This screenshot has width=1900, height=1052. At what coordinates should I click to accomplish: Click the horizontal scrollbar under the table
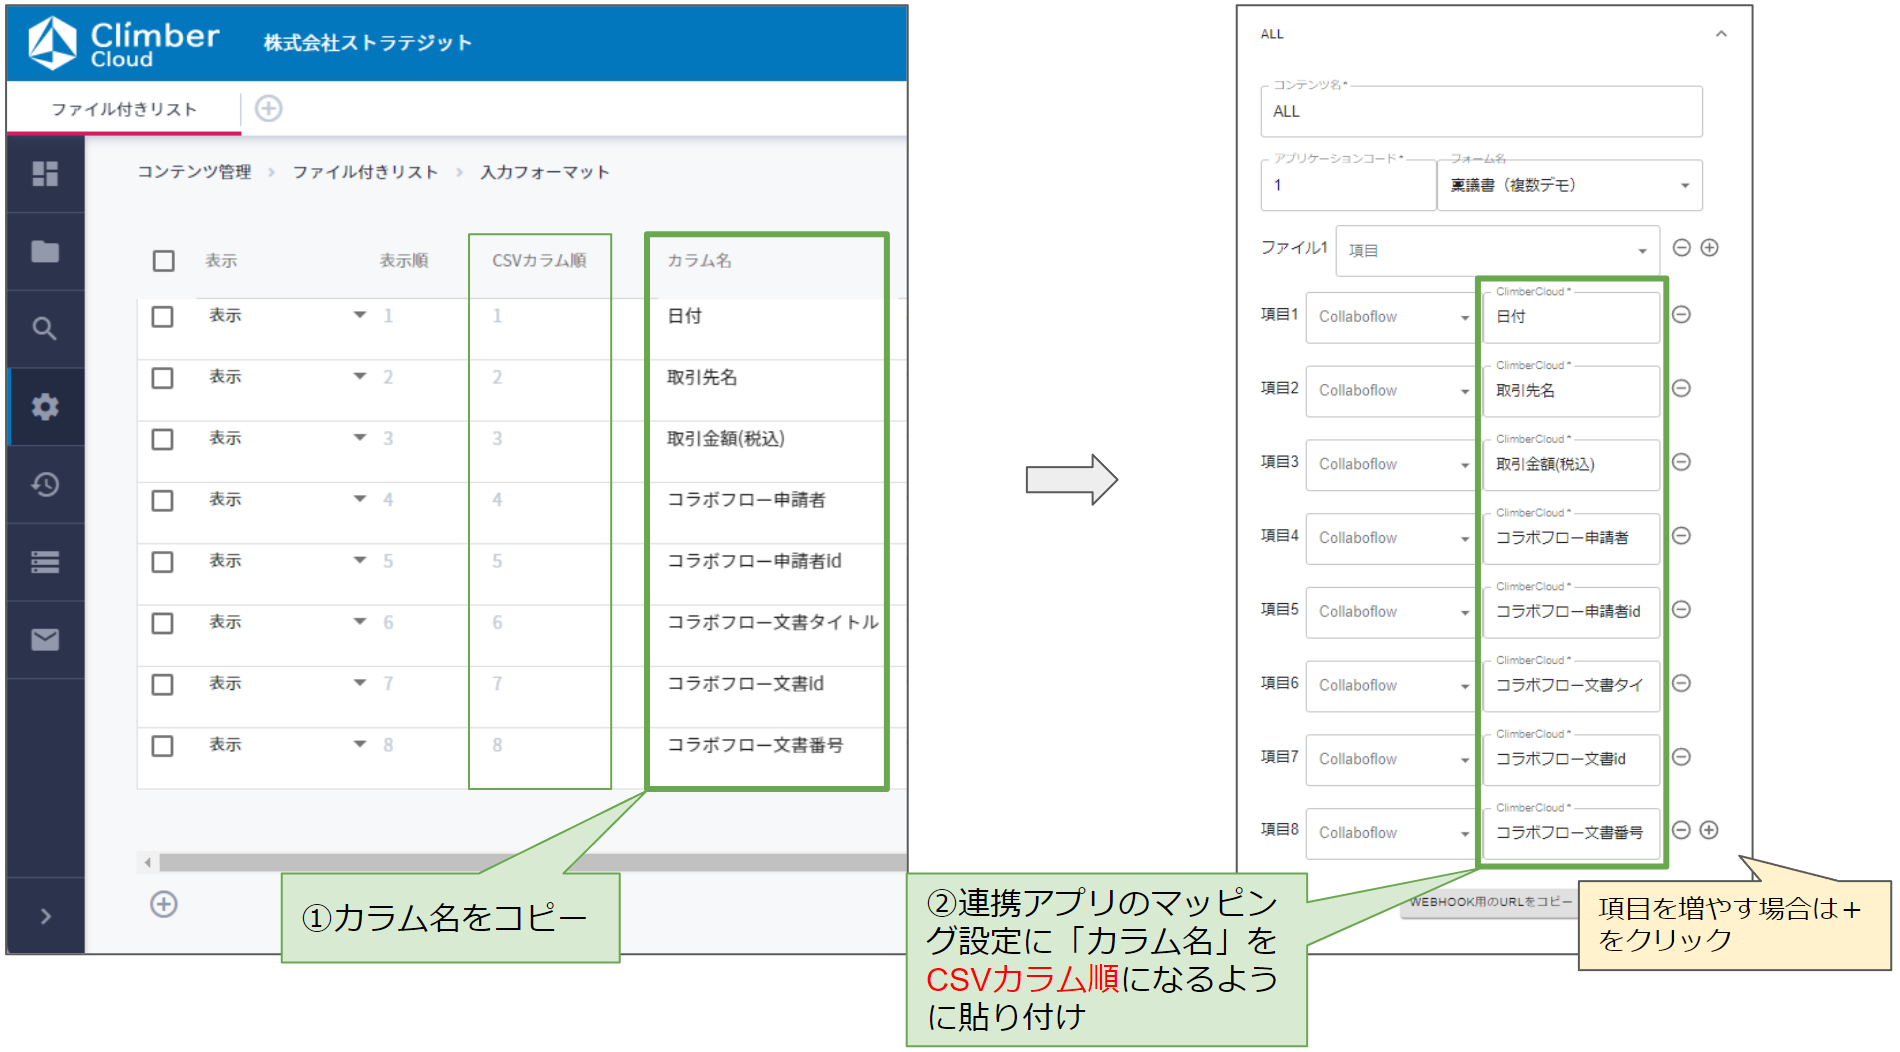[532, 862]
